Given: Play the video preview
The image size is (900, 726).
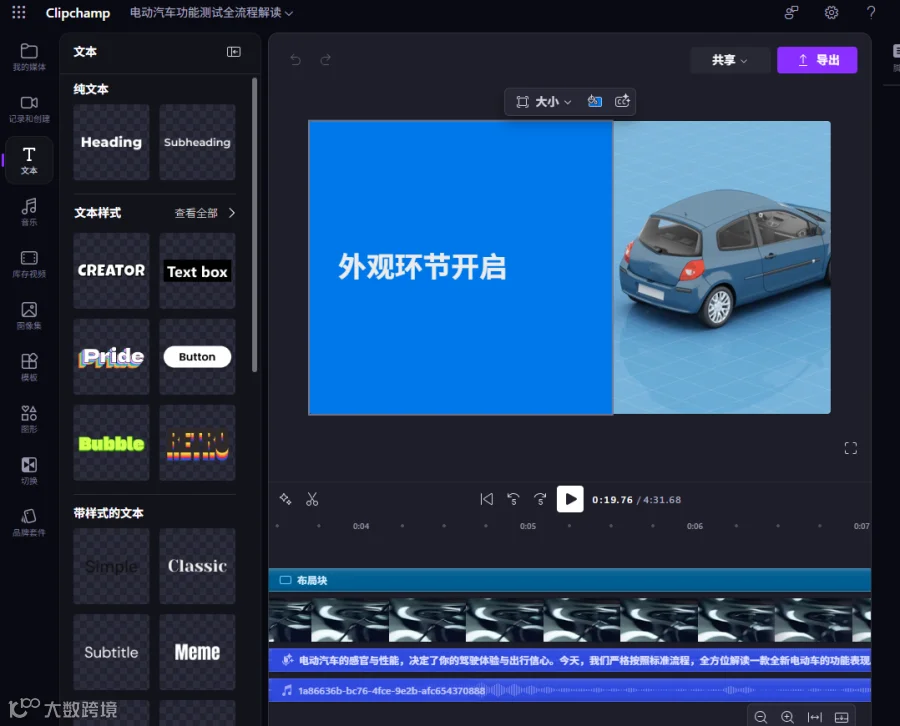Looking at the screenshot, I should [570, 499].
